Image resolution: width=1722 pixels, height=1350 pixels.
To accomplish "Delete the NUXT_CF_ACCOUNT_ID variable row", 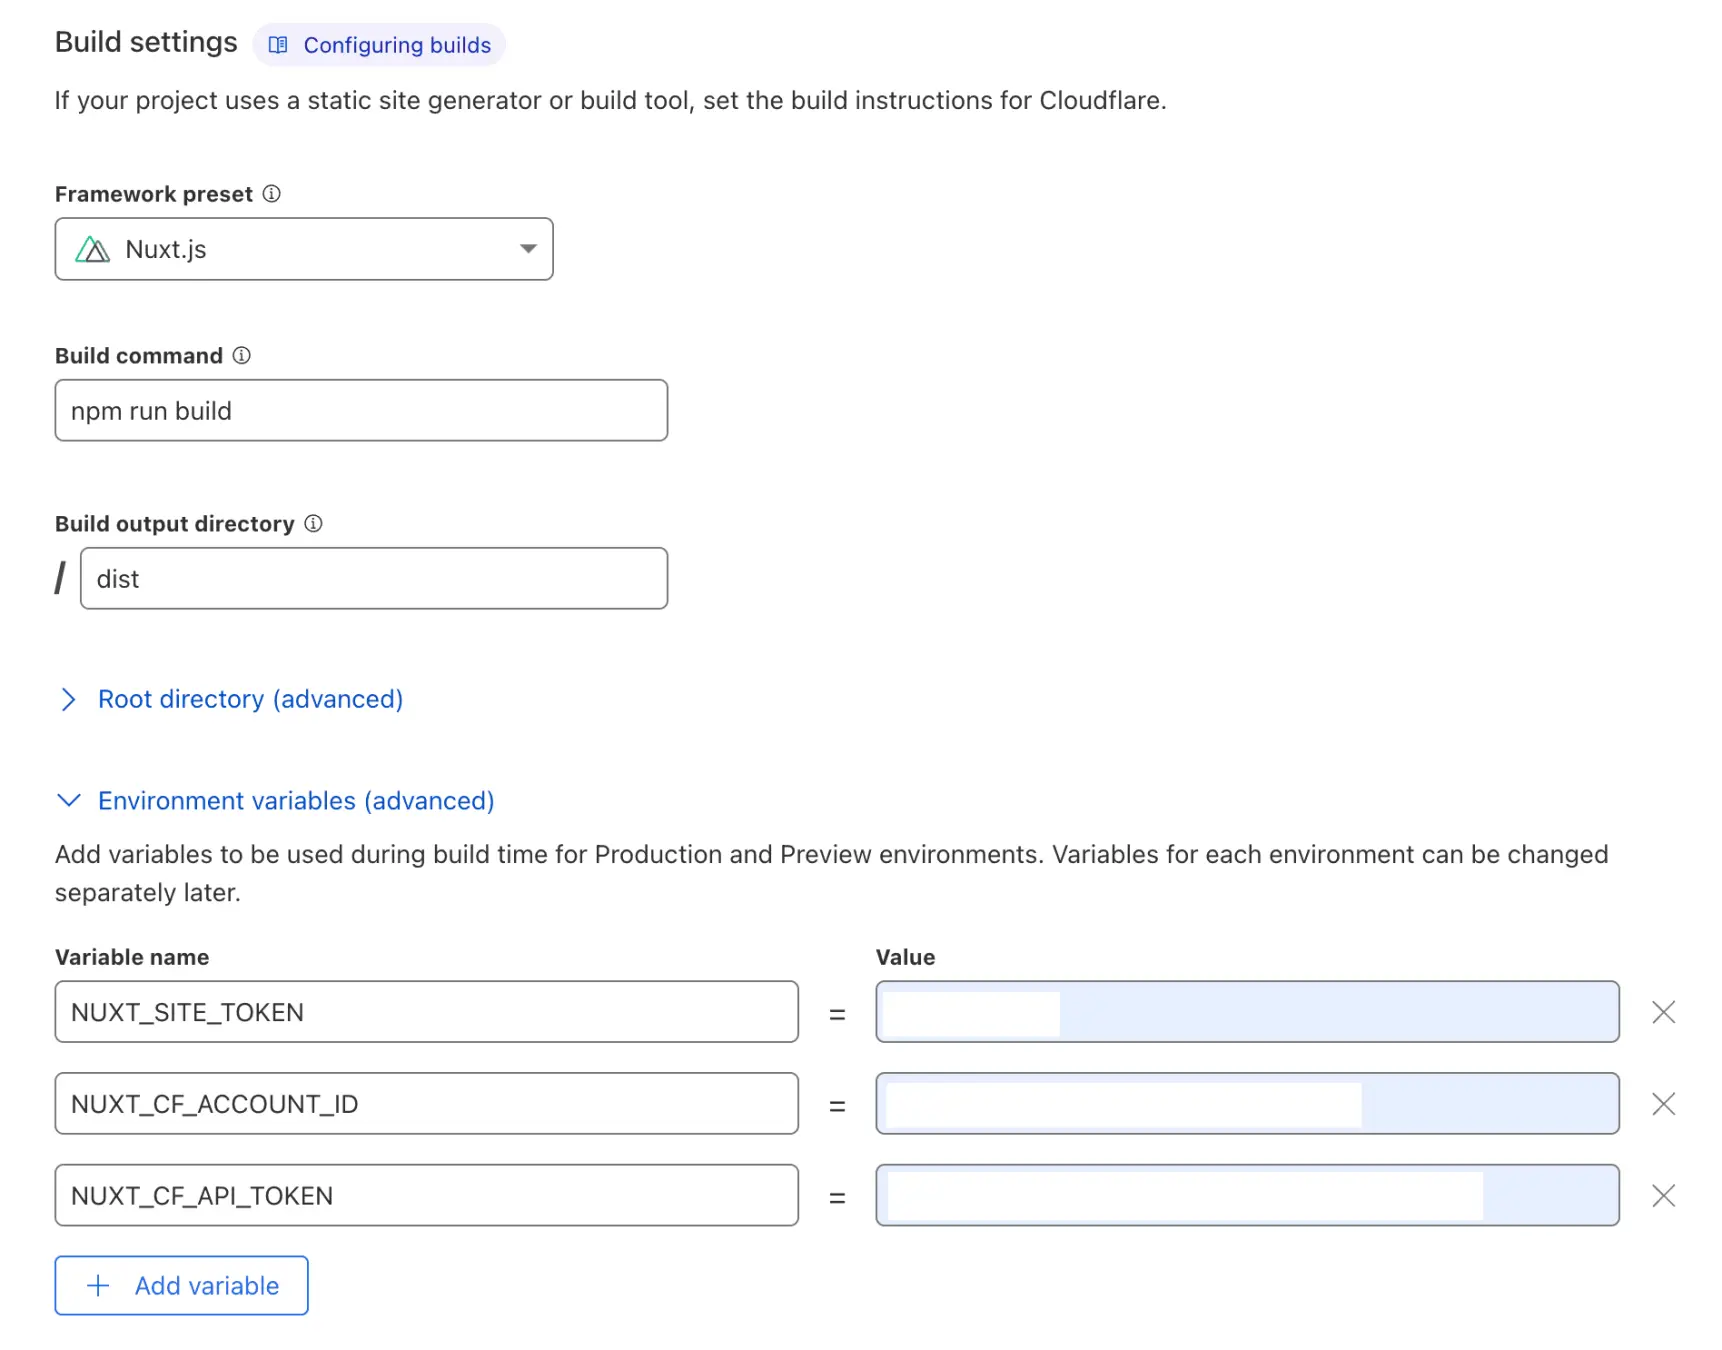I will click(x=1663, y=1104).
